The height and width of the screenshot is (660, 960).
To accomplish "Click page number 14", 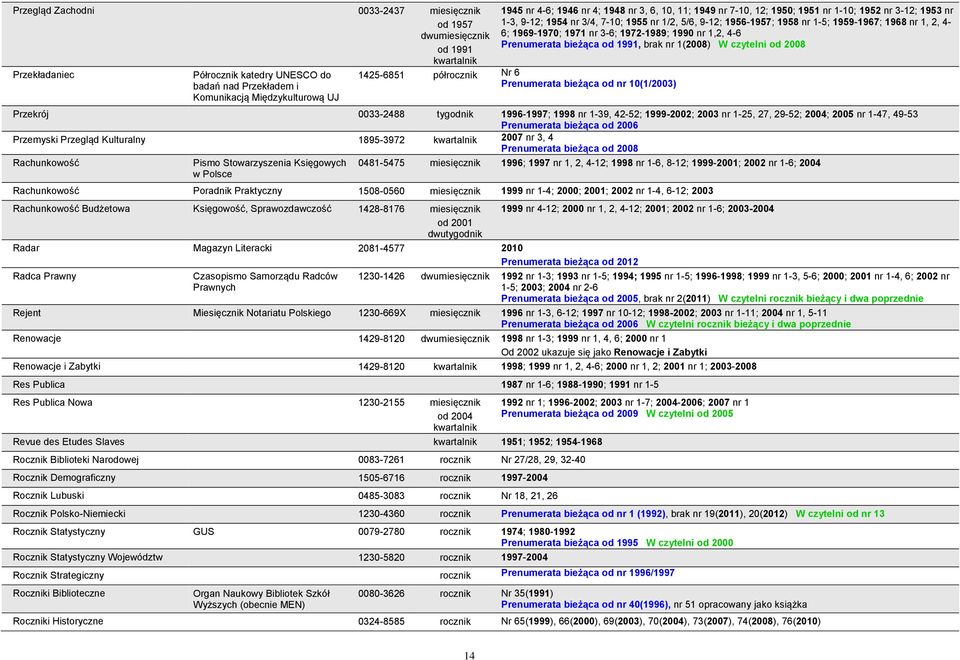I will pos(469,656).
